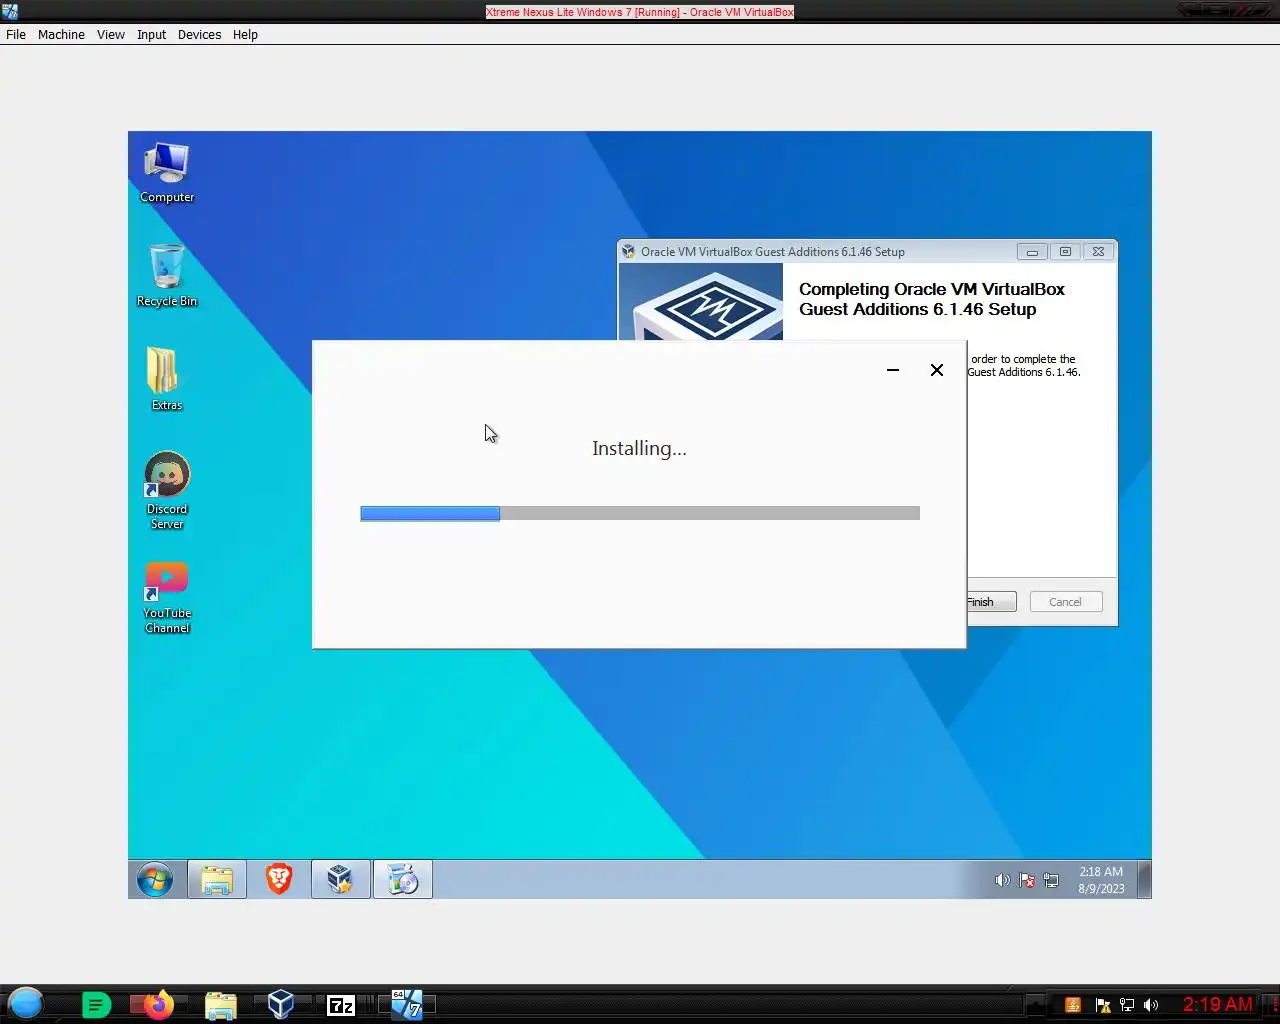The image size is (1280, 1024).
Task: Click the guest Show Desktop strip
Action: 1145,880
